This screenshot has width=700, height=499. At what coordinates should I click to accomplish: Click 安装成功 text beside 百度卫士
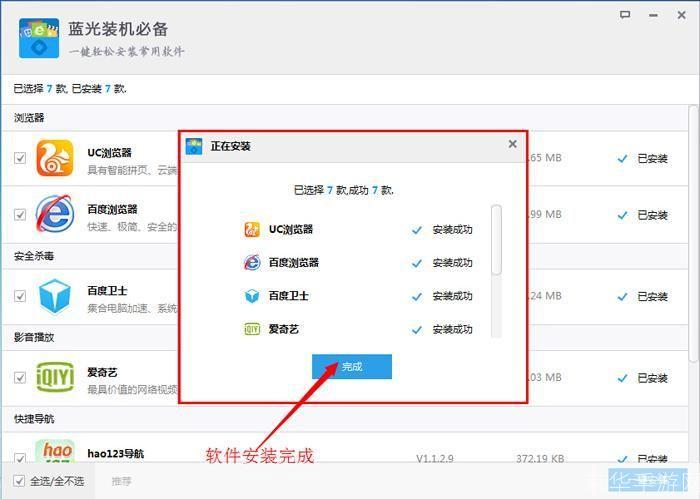[x=452, y=296]
